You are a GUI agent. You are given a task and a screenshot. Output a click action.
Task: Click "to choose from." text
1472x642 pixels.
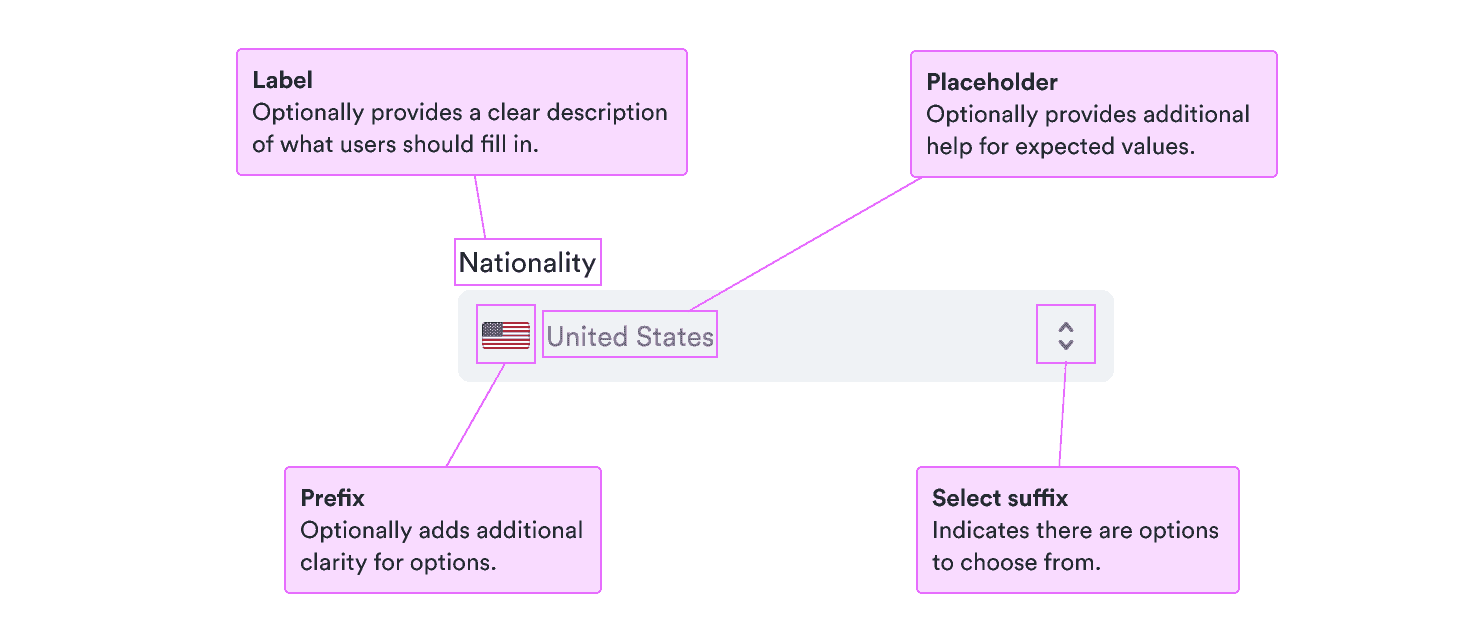coord(1016,562)
